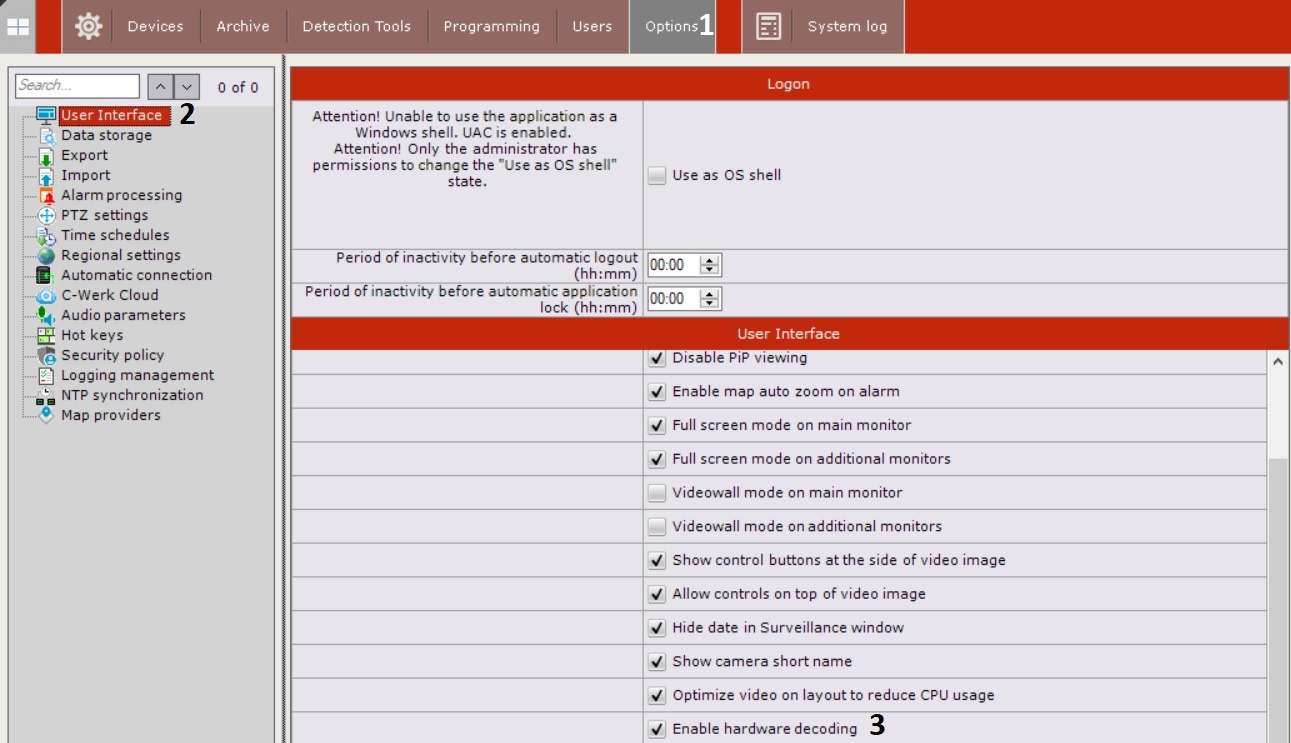1291x743 pixels.
Task: Select Security policy in the options tree
Action: point(112,356)
